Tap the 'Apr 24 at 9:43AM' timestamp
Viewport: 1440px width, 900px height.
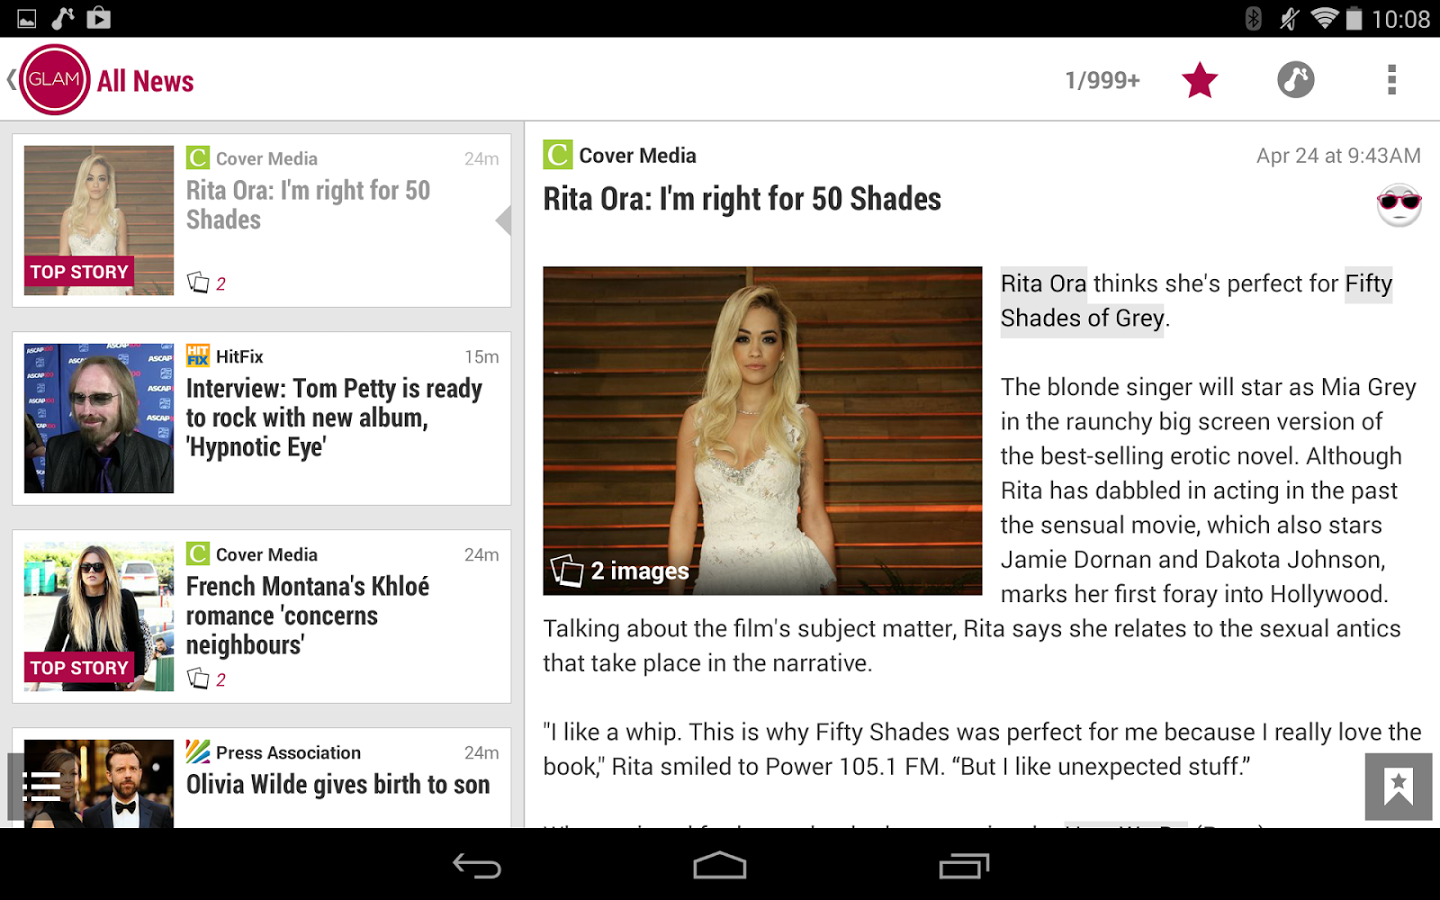tap(1338, 156)
